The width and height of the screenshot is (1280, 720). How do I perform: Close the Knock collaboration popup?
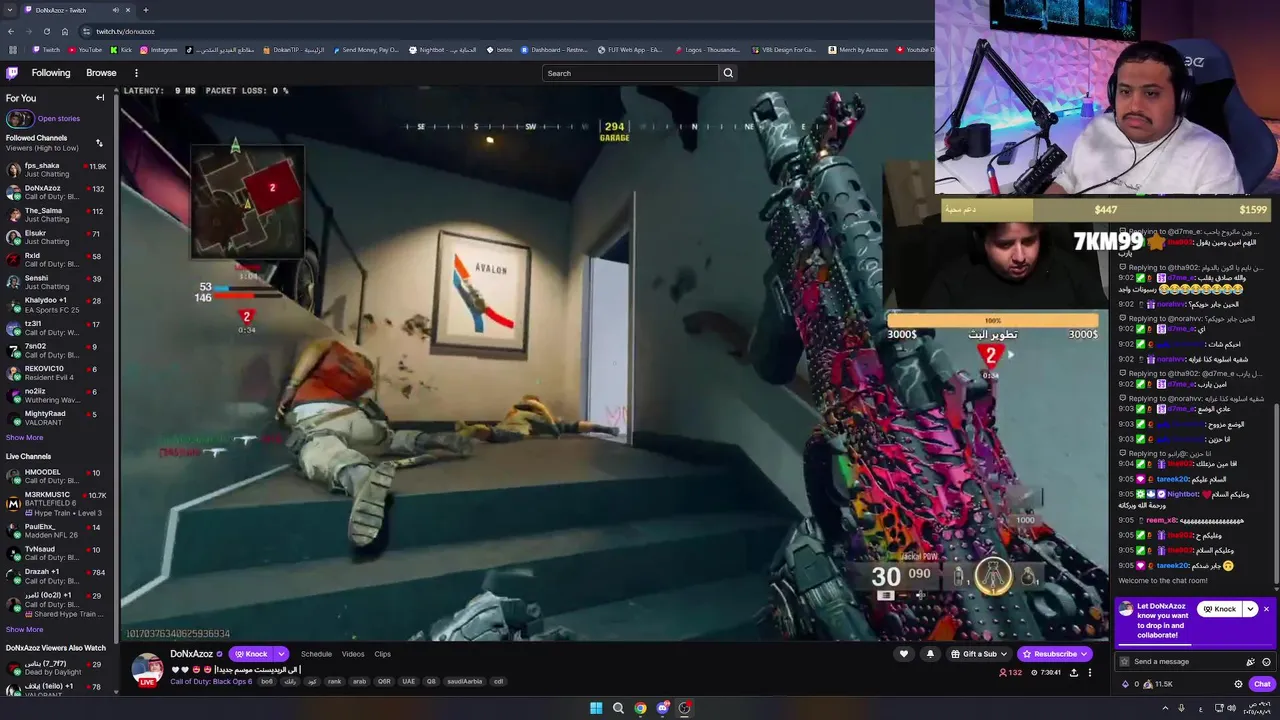pyautogui.click(x=1266, y=609)
